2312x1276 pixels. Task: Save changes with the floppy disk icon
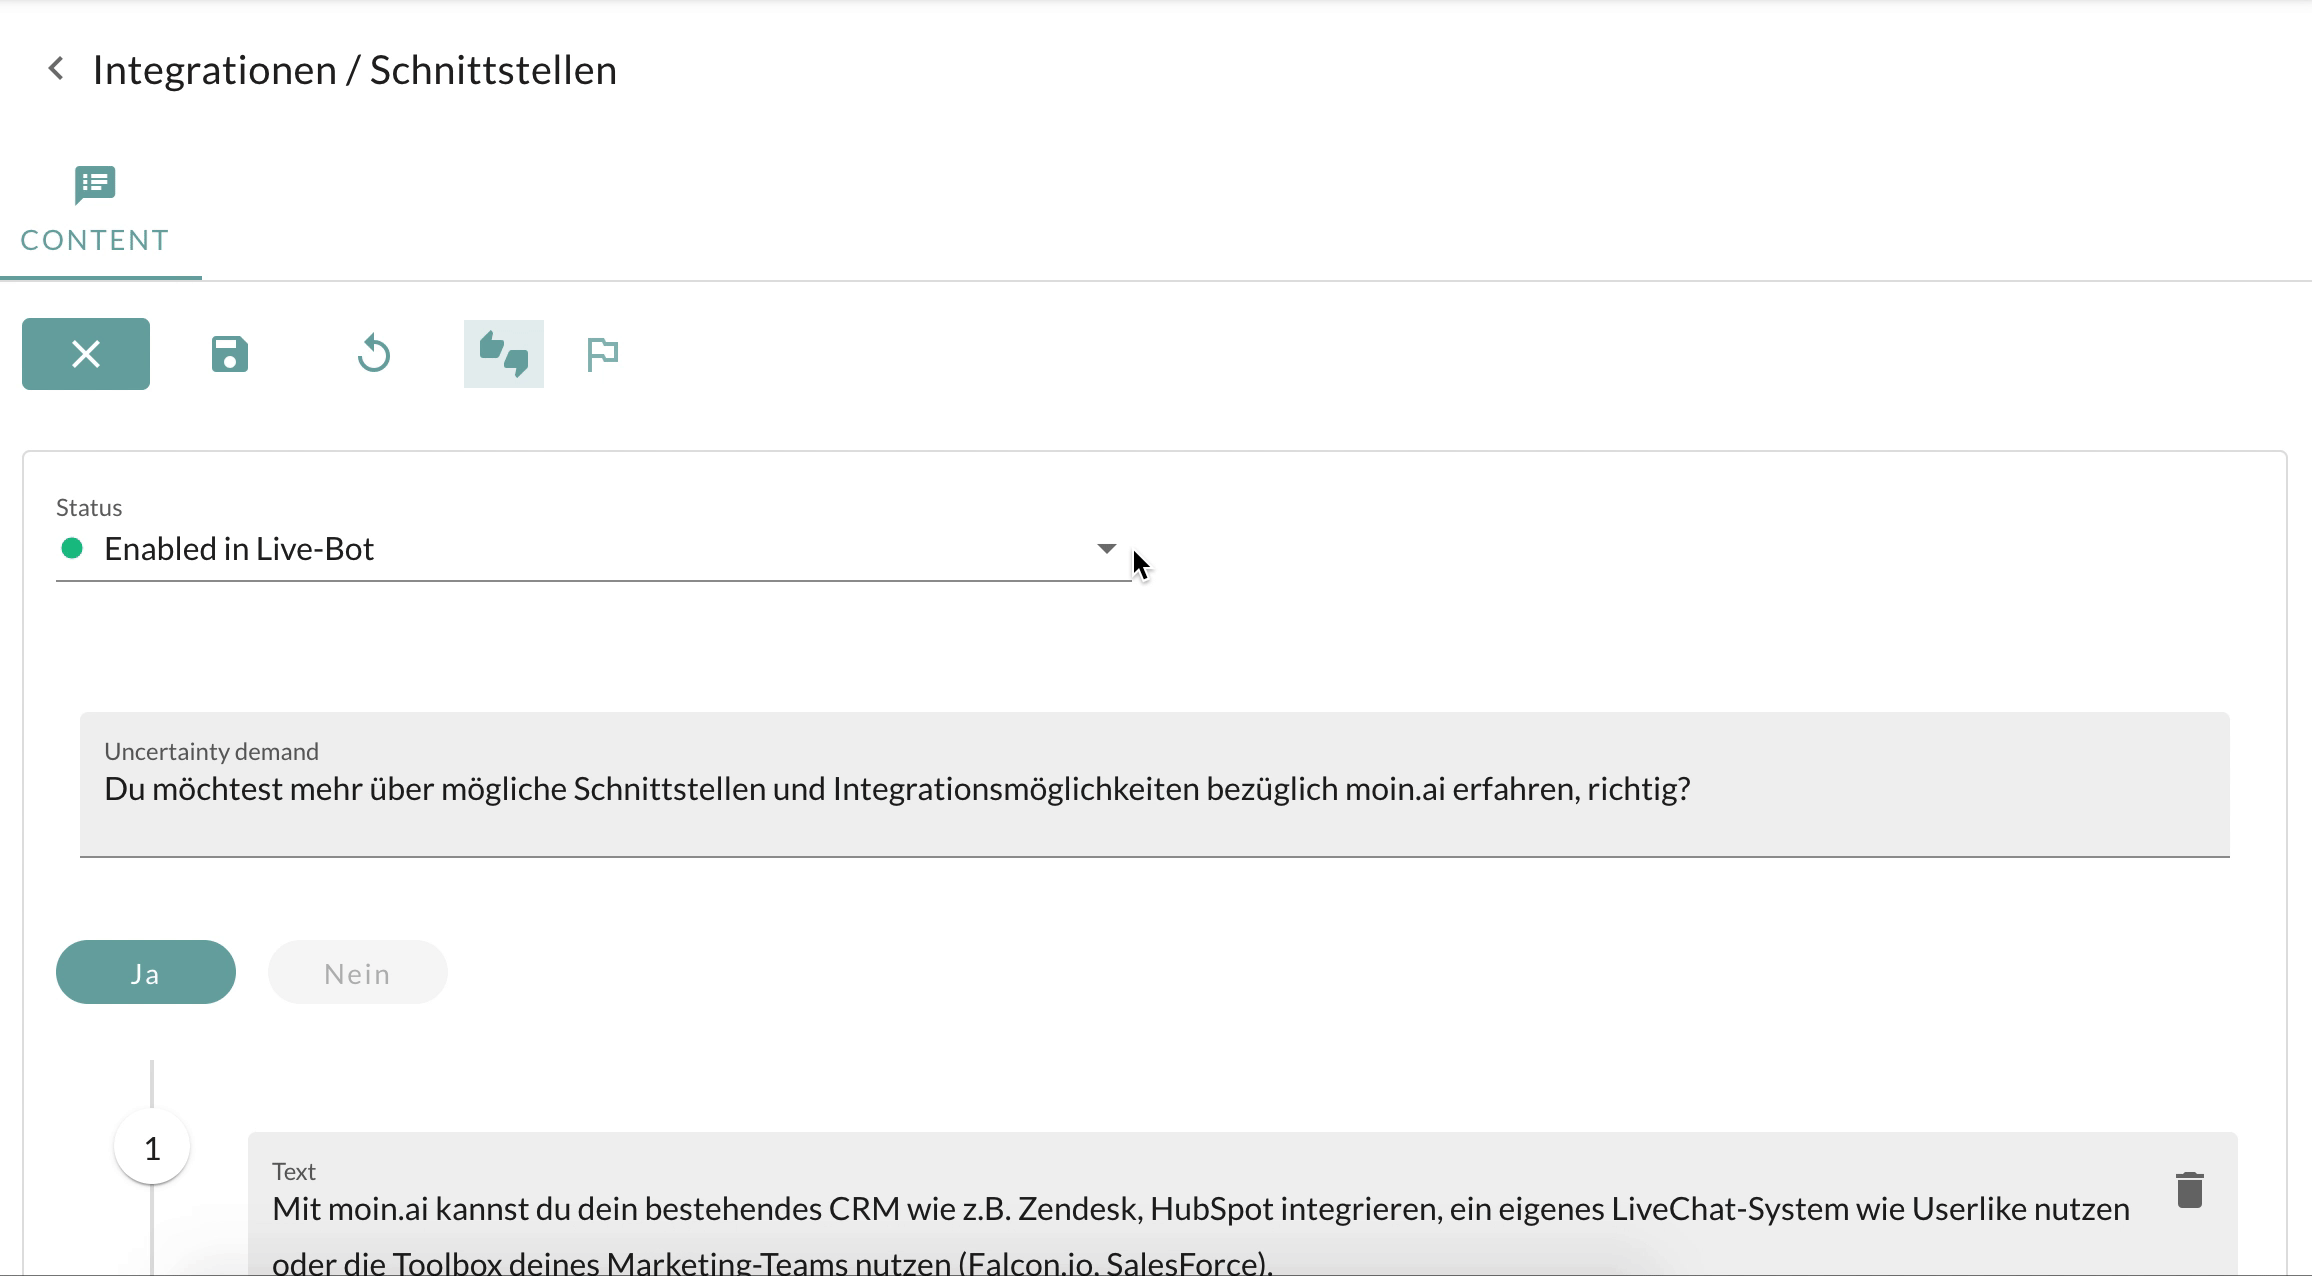coord(230,354)
